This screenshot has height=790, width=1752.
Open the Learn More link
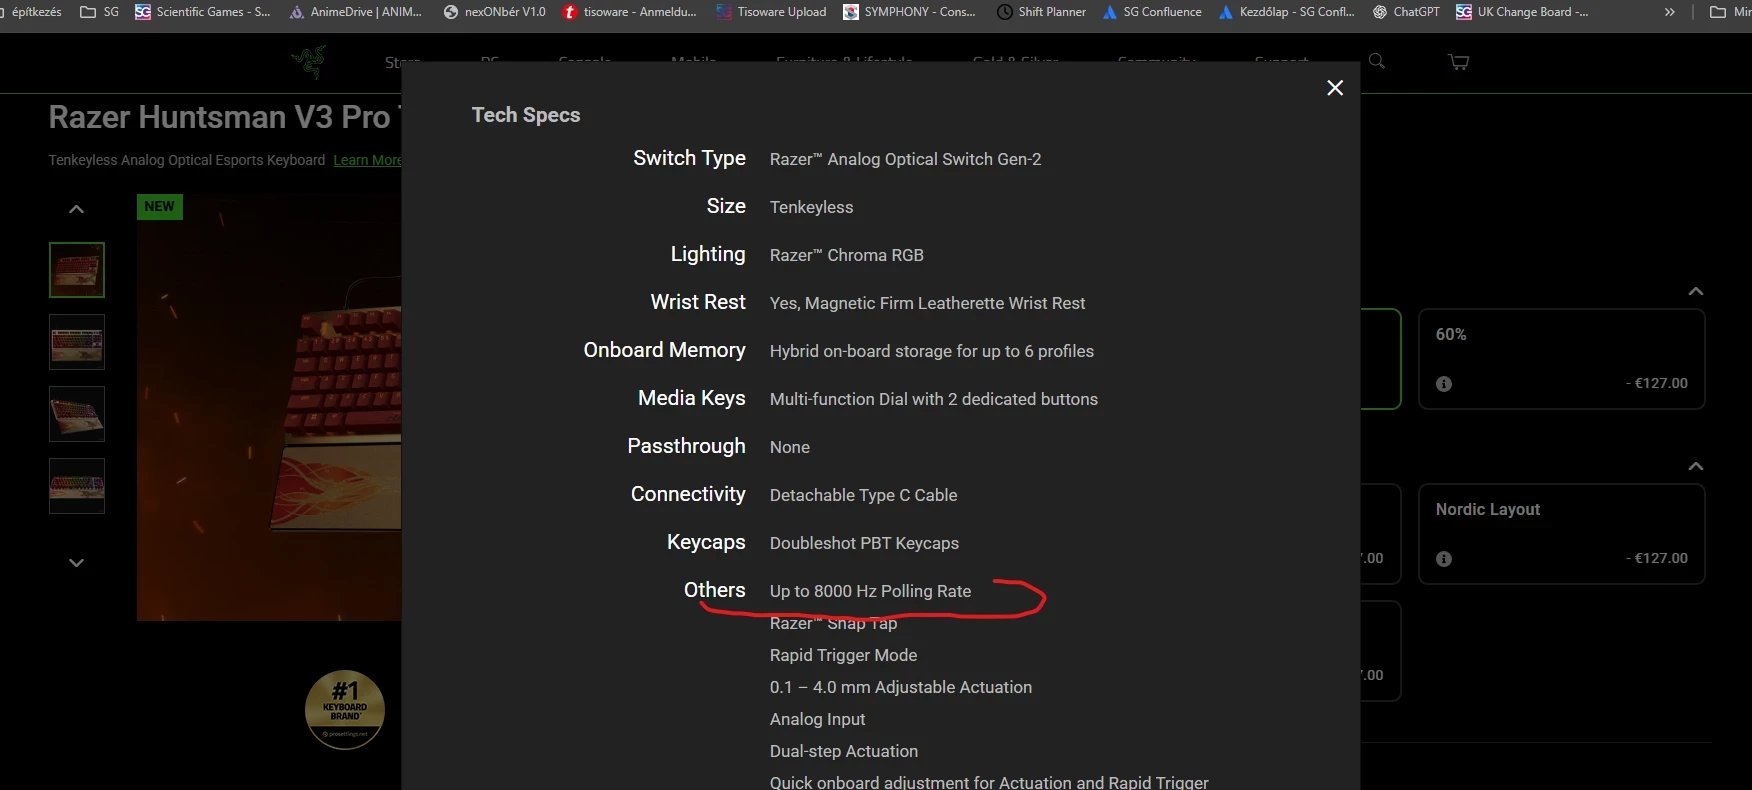click(367, 160)
